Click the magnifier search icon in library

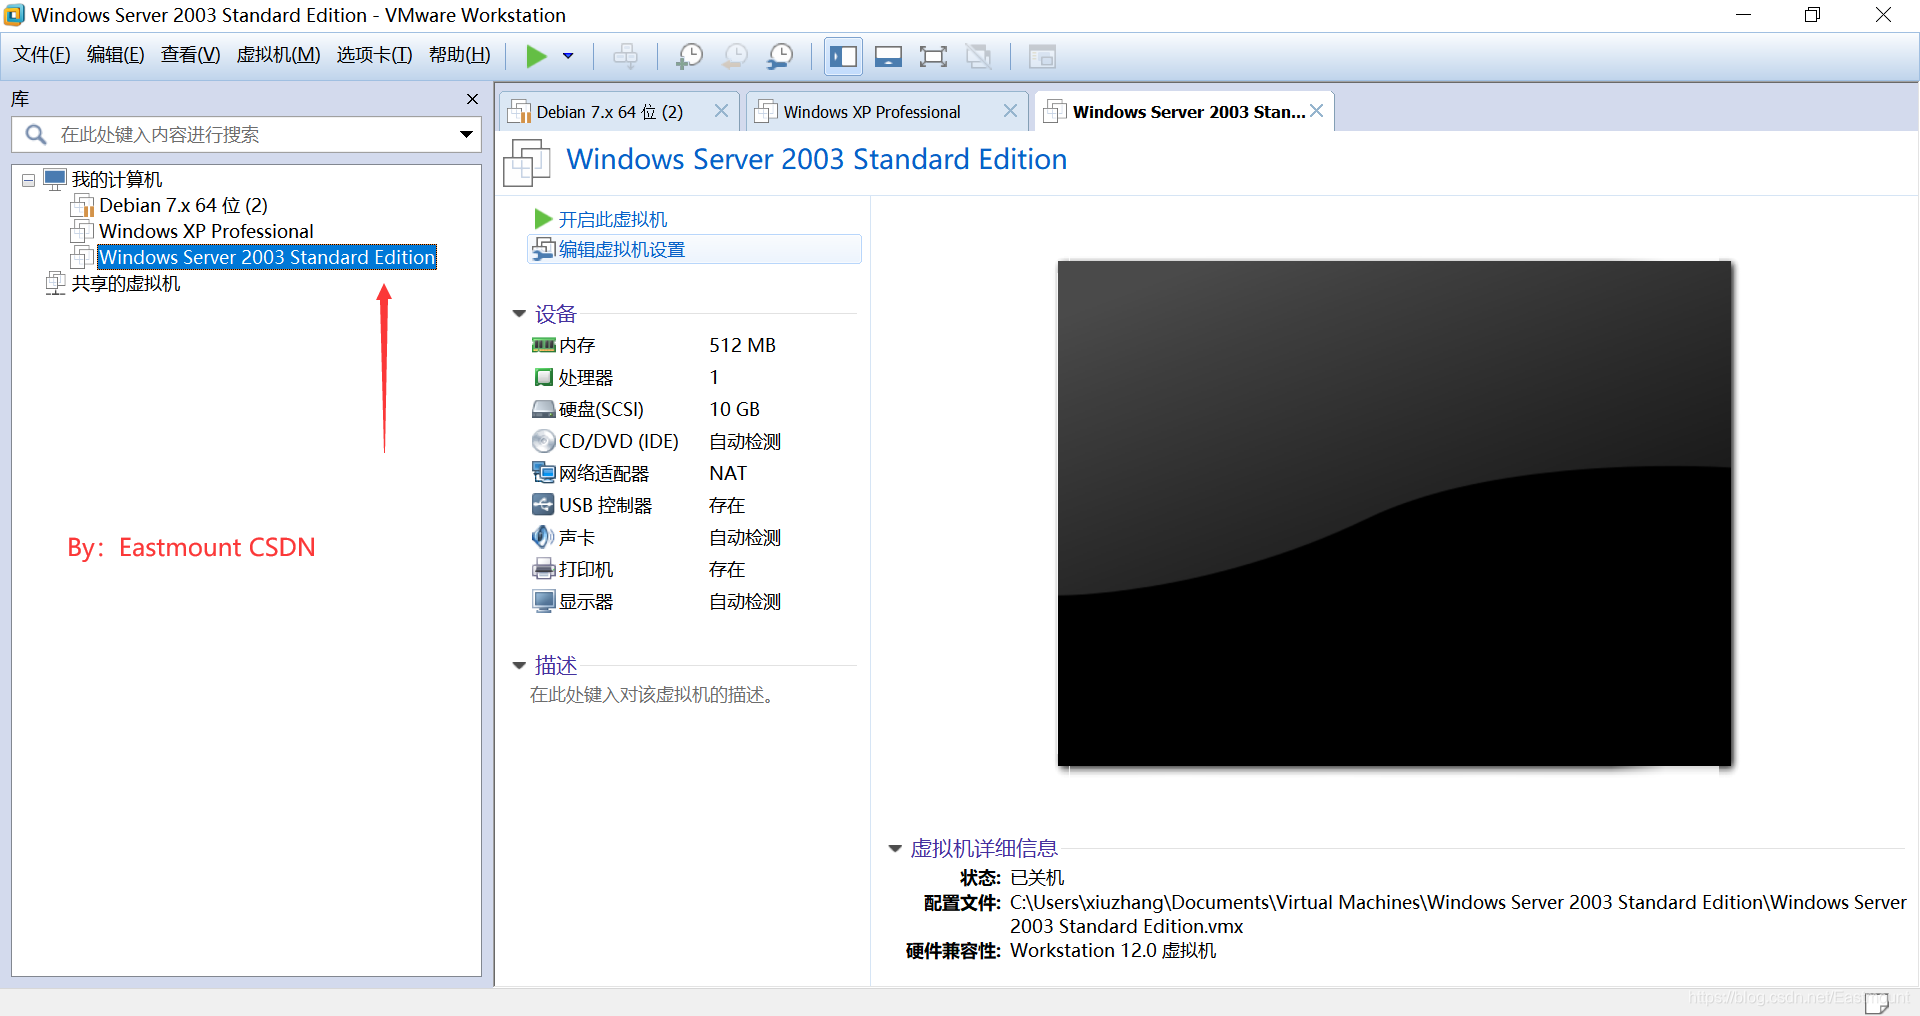tap(36, 134)
